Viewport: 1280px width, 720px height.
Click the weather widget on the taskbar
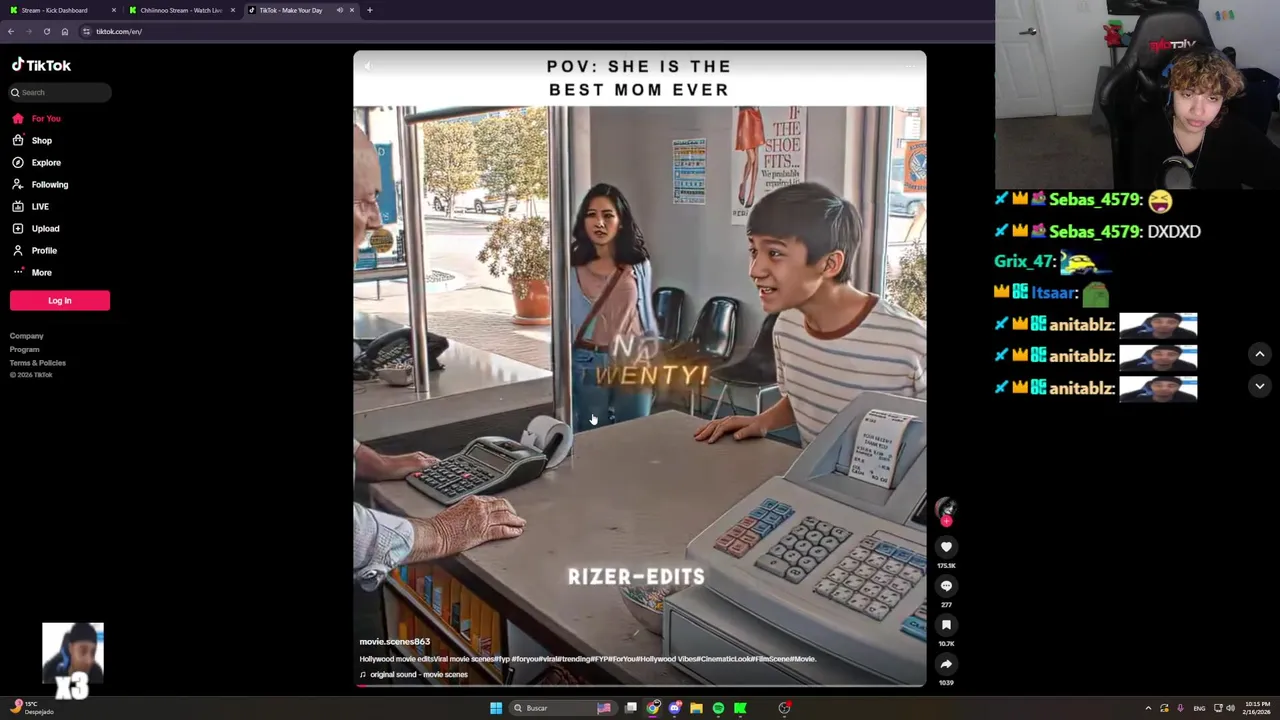coord(30,708)
